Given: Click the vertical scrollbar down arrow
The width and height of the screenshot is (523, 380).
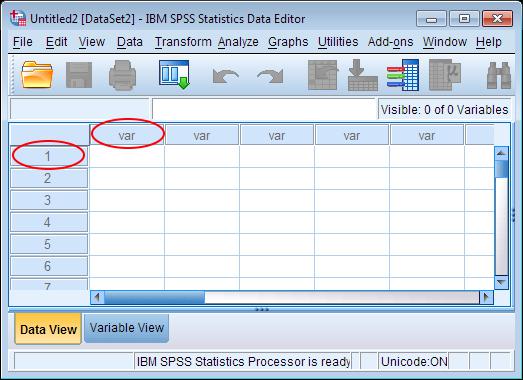Looking at the screenshot, I should coord(501,282).
